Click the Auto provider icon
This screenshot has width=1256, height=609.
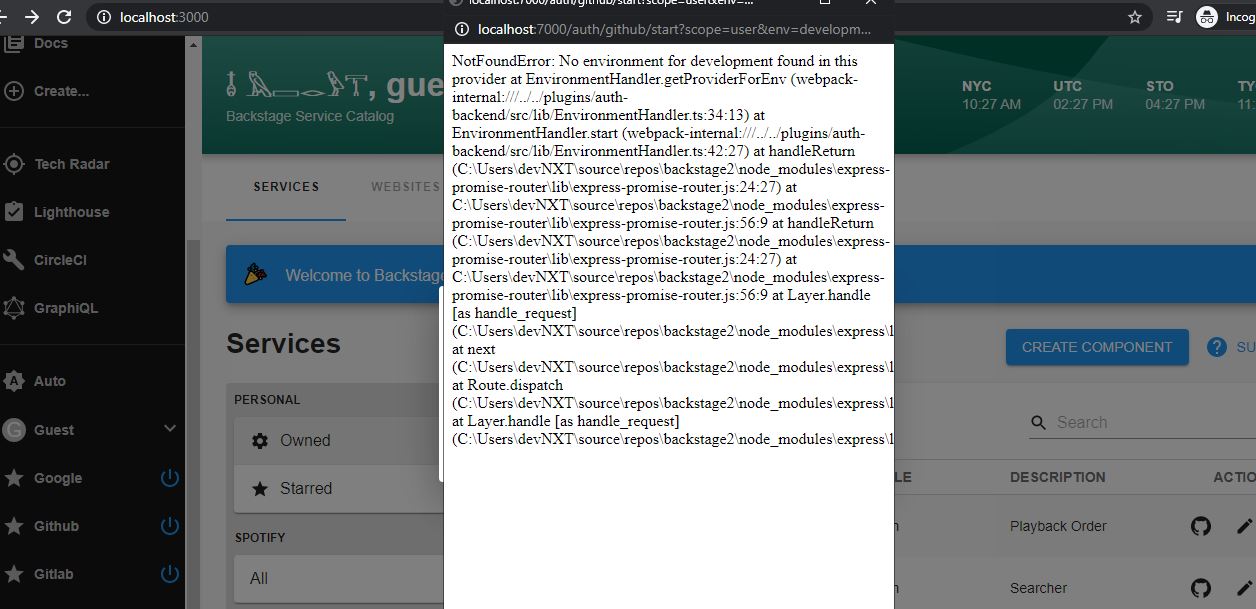(14, 381)
